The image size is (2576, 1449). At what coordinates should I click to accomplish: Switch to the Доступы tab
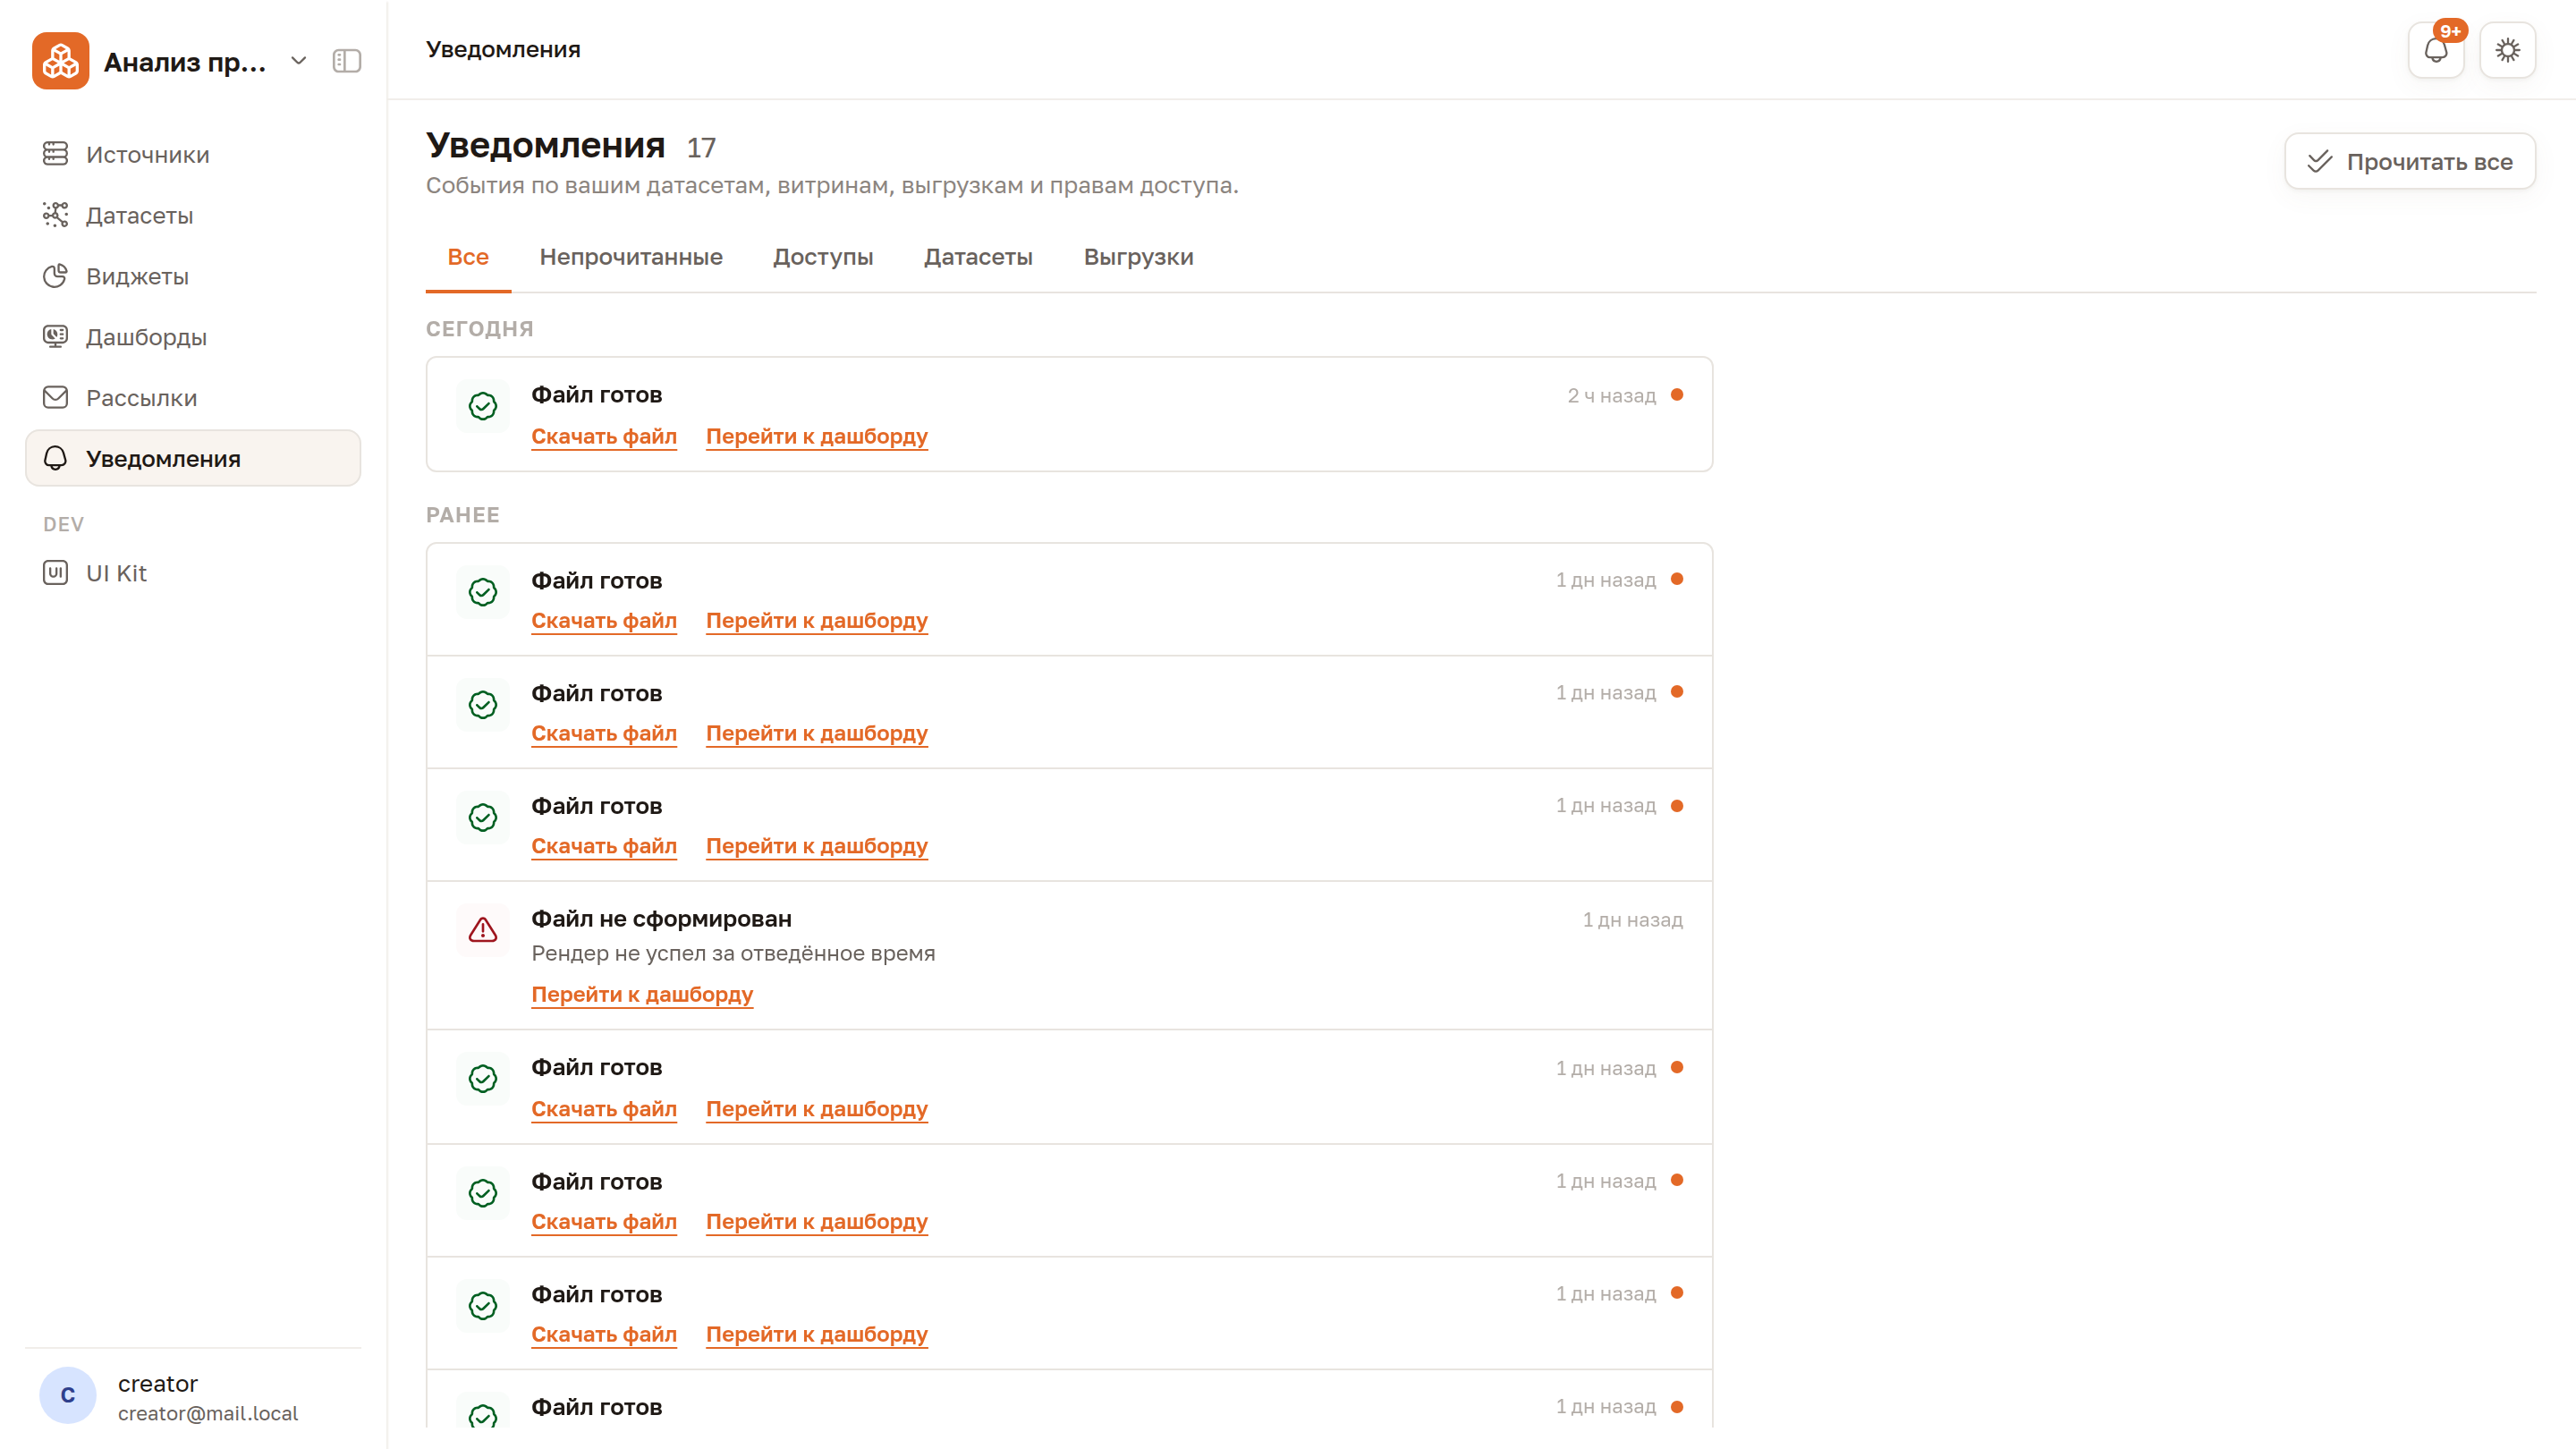tap(823, 257)
